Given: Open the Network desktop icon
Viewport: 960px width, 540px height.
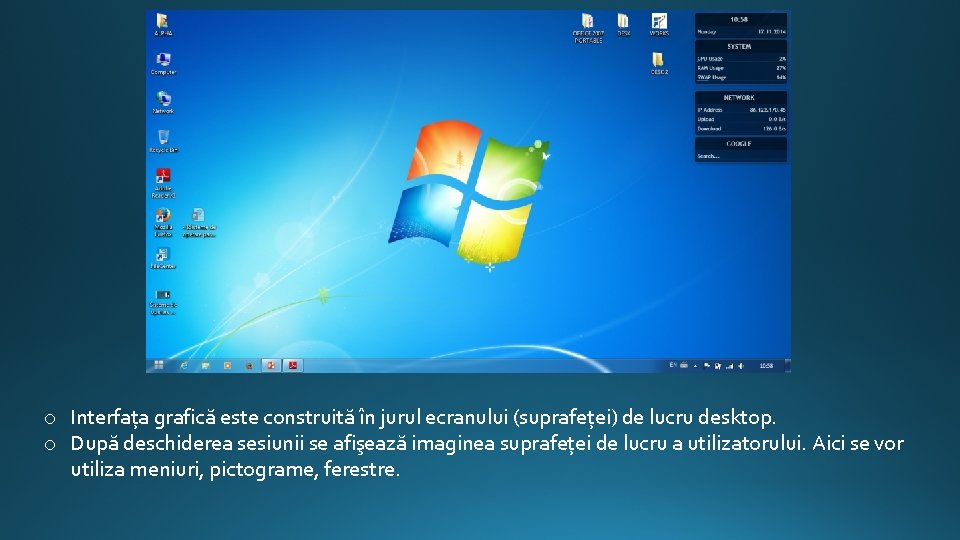Looking at the screenshot, I should [163, 102].
